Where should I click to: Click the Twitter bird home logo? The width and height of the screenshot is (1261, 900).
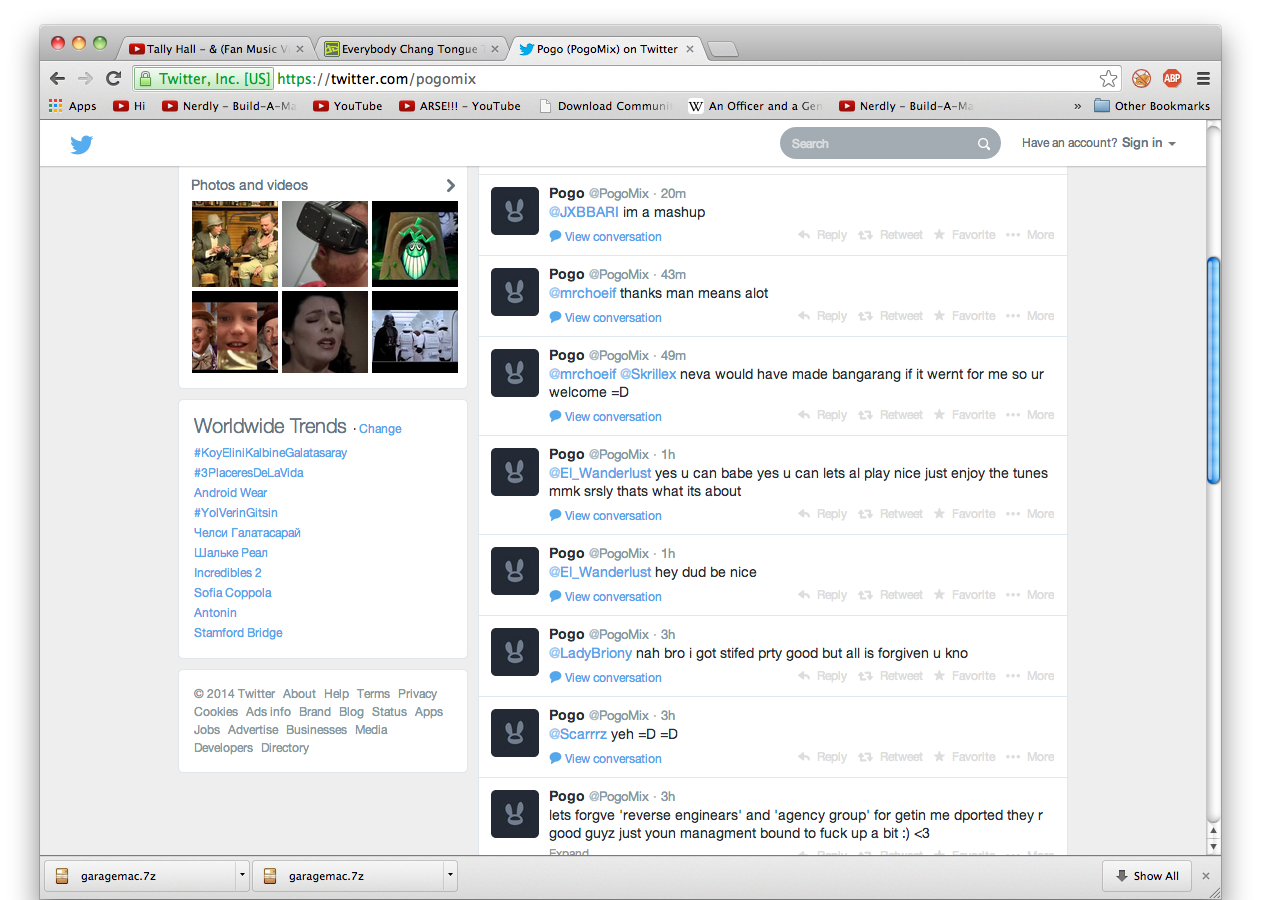point(81,144)
